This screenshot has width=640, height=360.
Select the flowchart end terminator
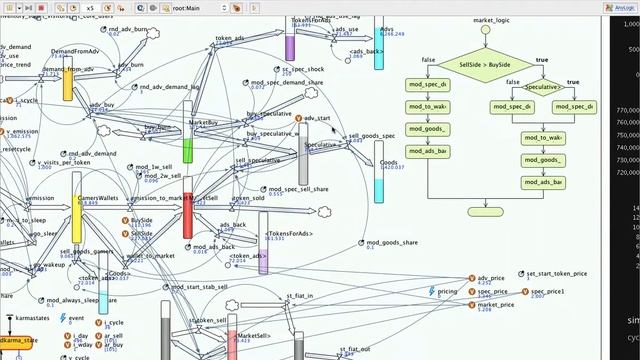pyautogui.click(x=485, y=212)
